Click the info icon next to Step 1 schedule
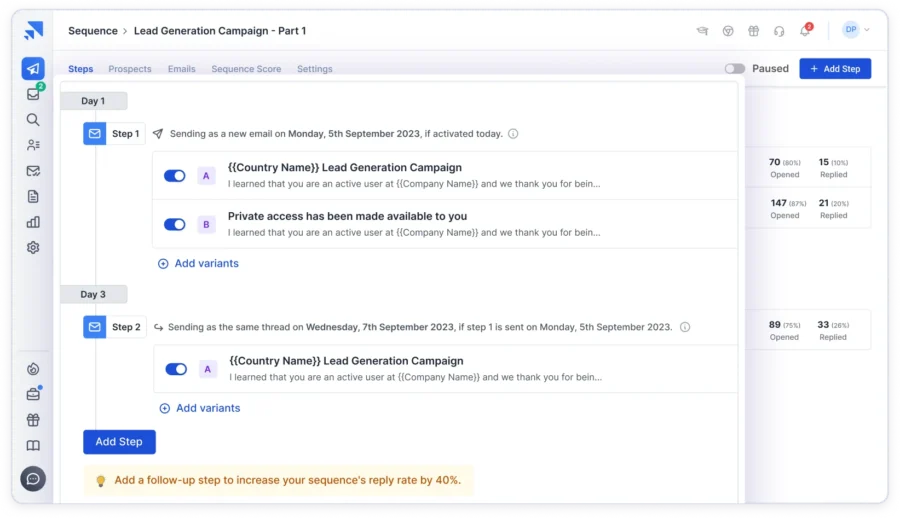Image resolution: width=900 pixels, height=518 pixels. coord(513,134)
